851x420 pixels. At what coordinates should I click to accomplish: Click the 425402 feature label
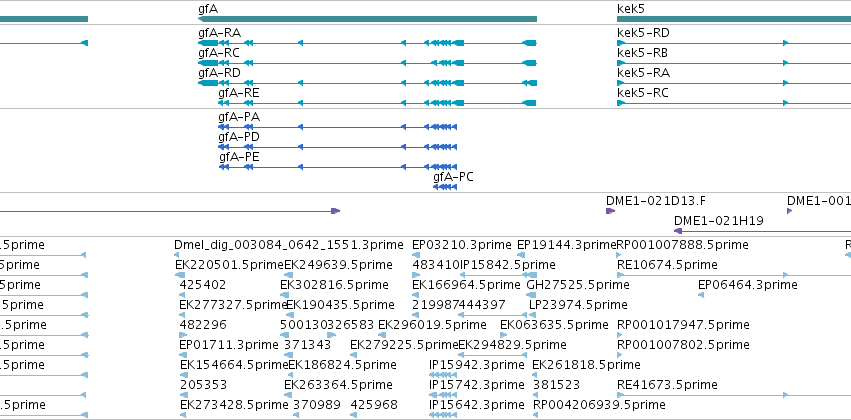[202, 285]
